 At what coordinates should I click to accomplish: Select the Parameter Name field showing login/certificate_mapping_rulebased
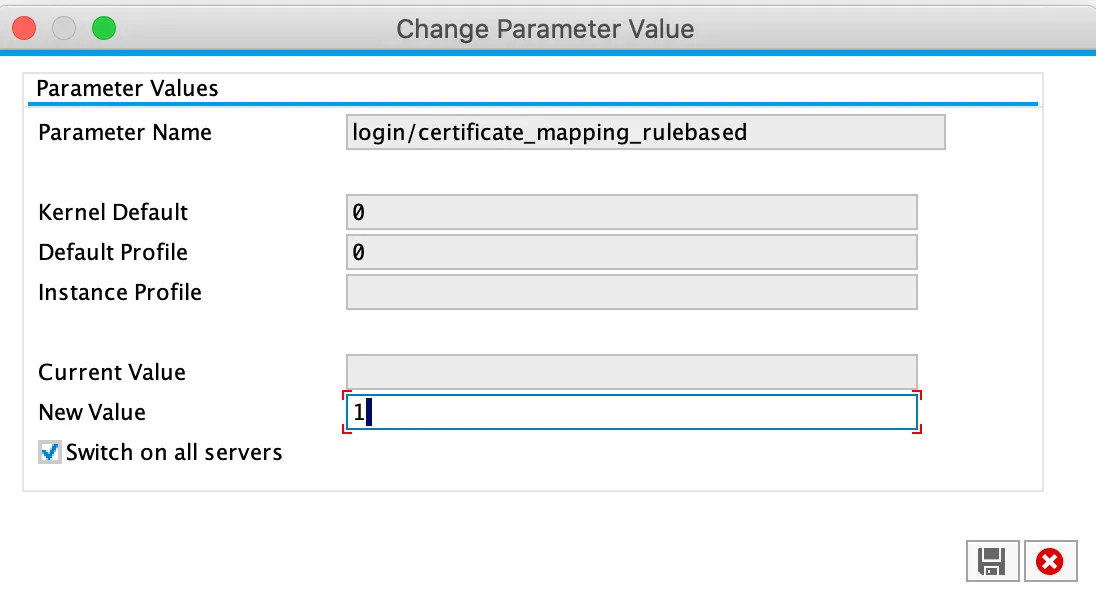[x=644, y=132]
